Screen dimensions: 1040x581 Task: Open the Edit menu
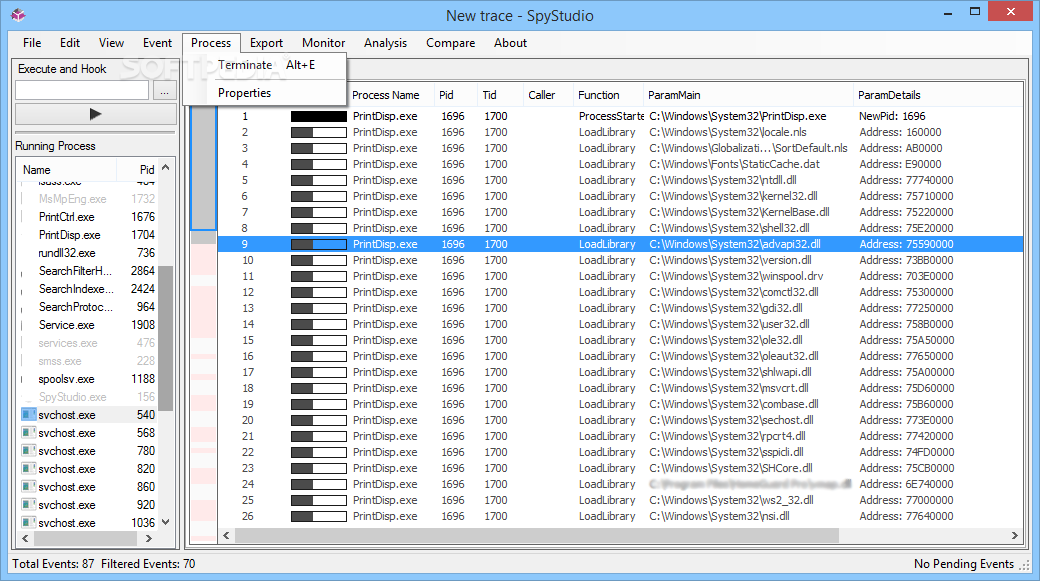[x=70, y=42]
